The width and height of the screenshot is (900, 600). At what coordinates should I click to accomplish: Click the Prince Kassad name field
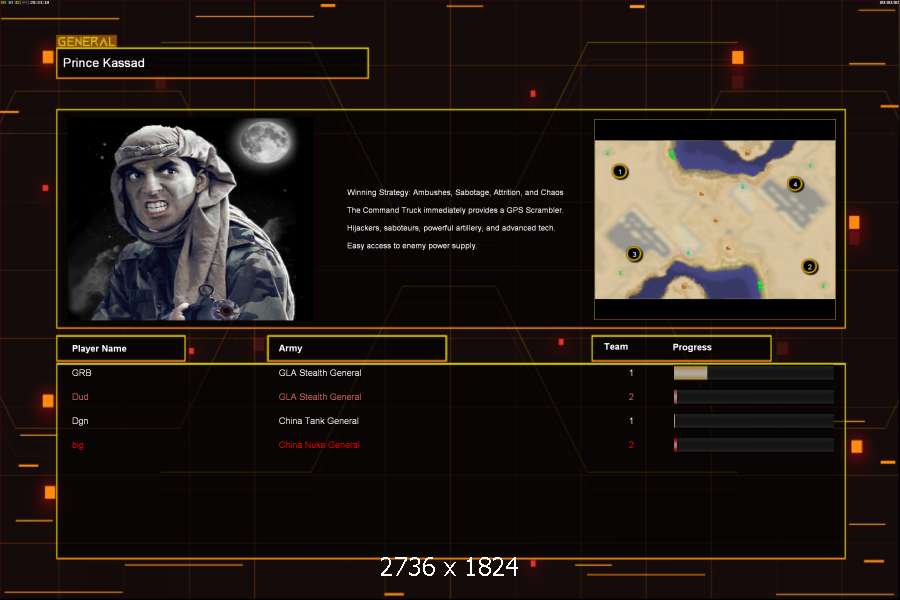point(212,63)
